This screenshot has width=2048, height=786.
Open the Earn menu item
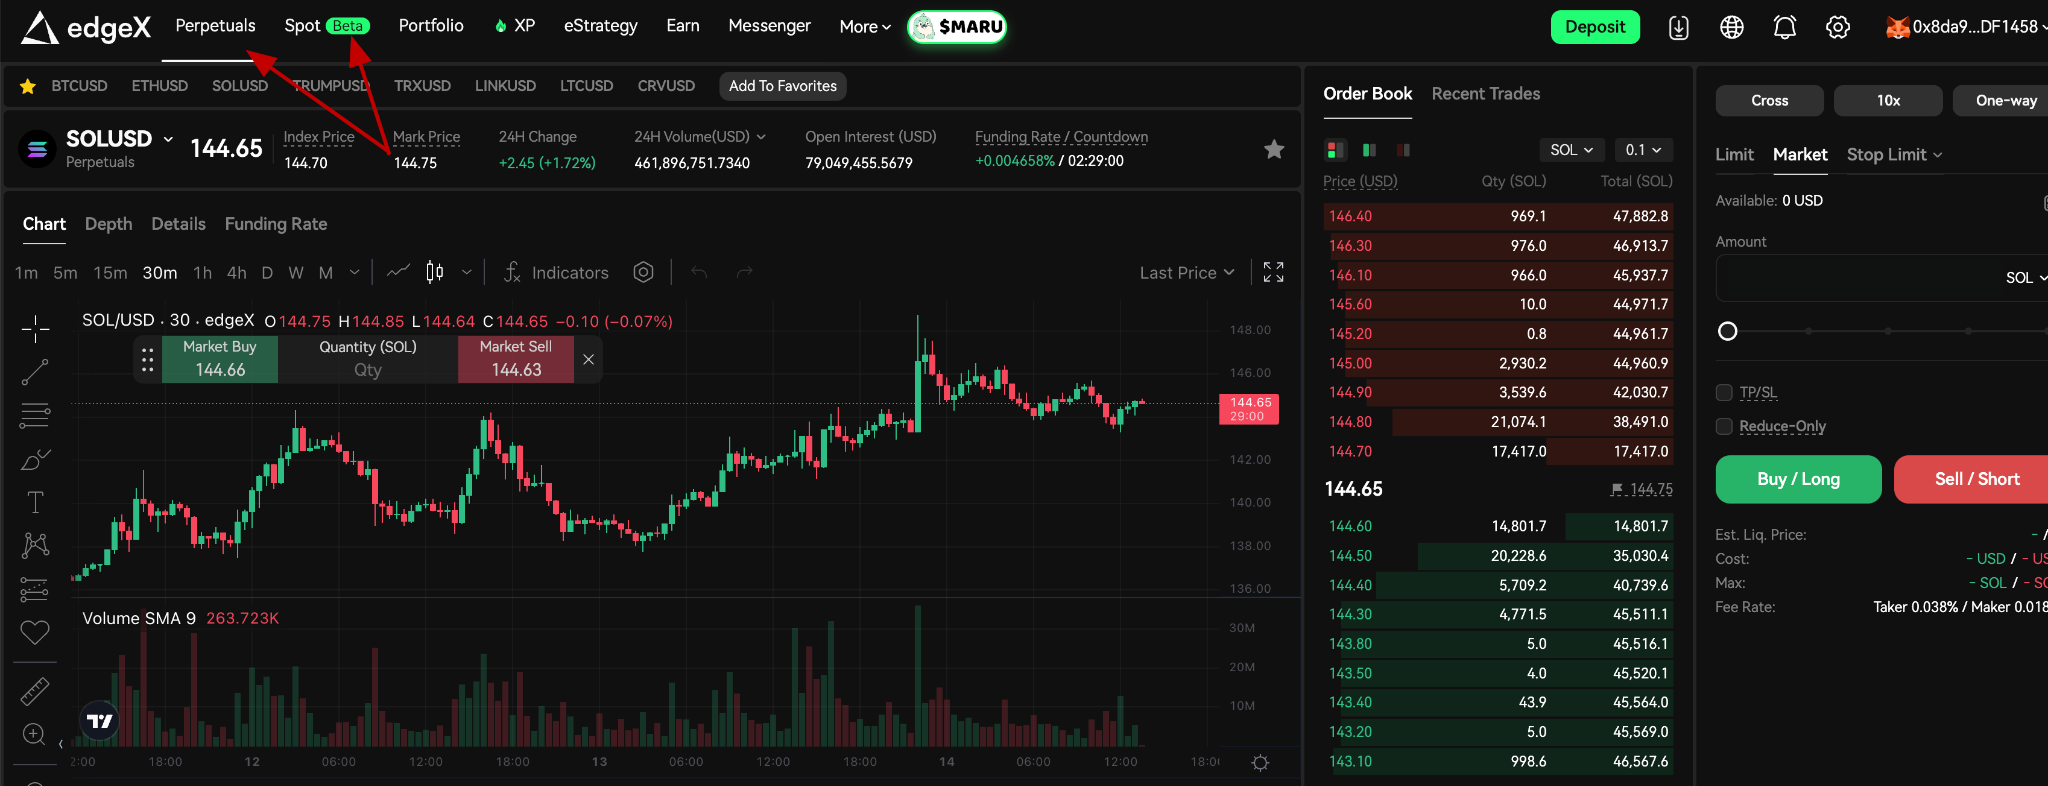pyautogui.click(x=683, y=26)
